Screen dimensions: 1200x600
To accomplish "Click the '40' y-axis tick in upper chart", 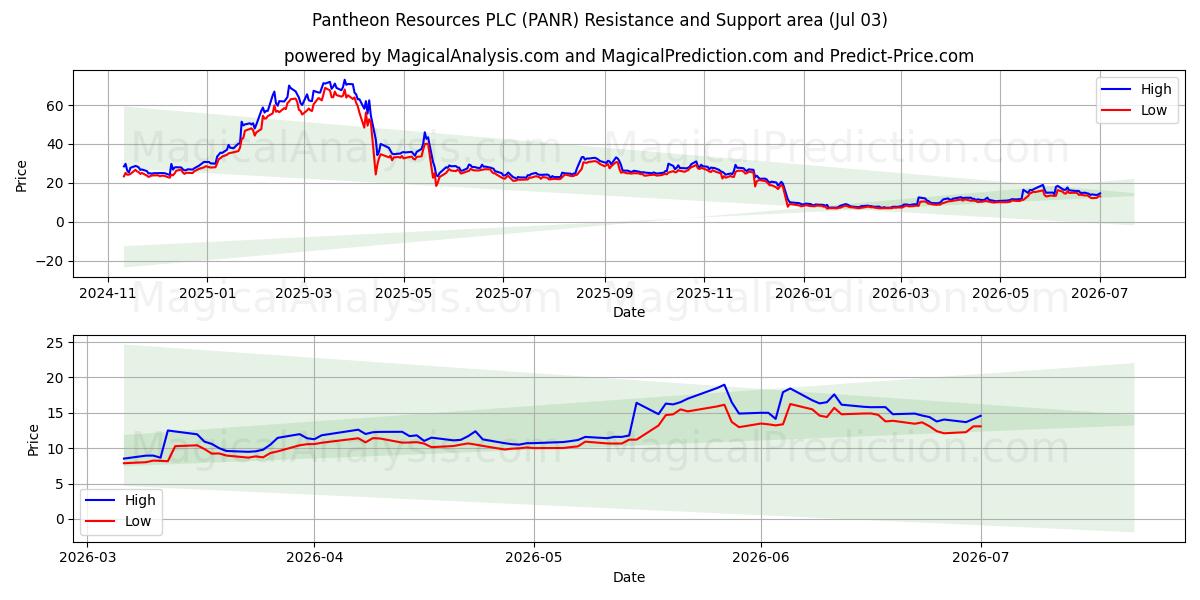I will [56, 144].
